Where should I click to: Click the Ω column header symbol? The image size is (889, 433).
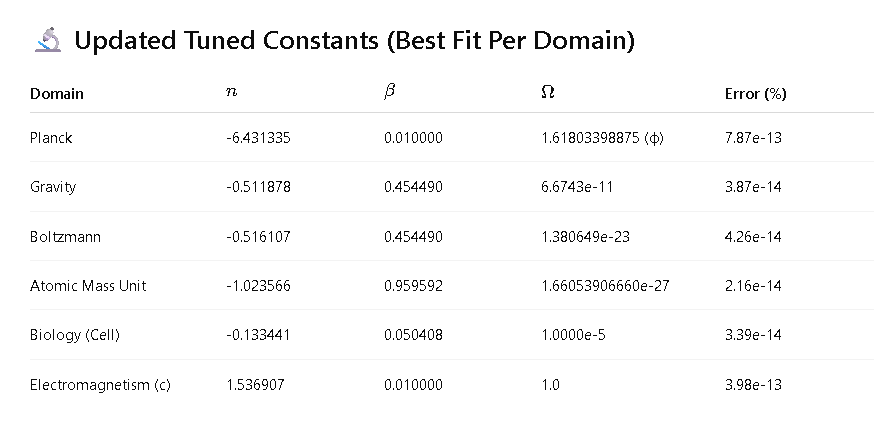click(548, 92)
